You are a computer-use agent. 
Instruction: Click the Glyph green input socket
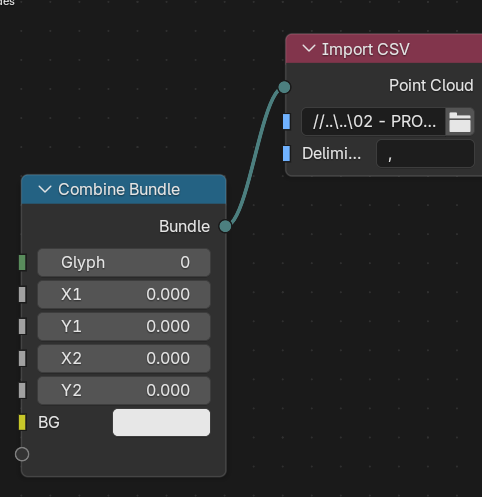22,262
